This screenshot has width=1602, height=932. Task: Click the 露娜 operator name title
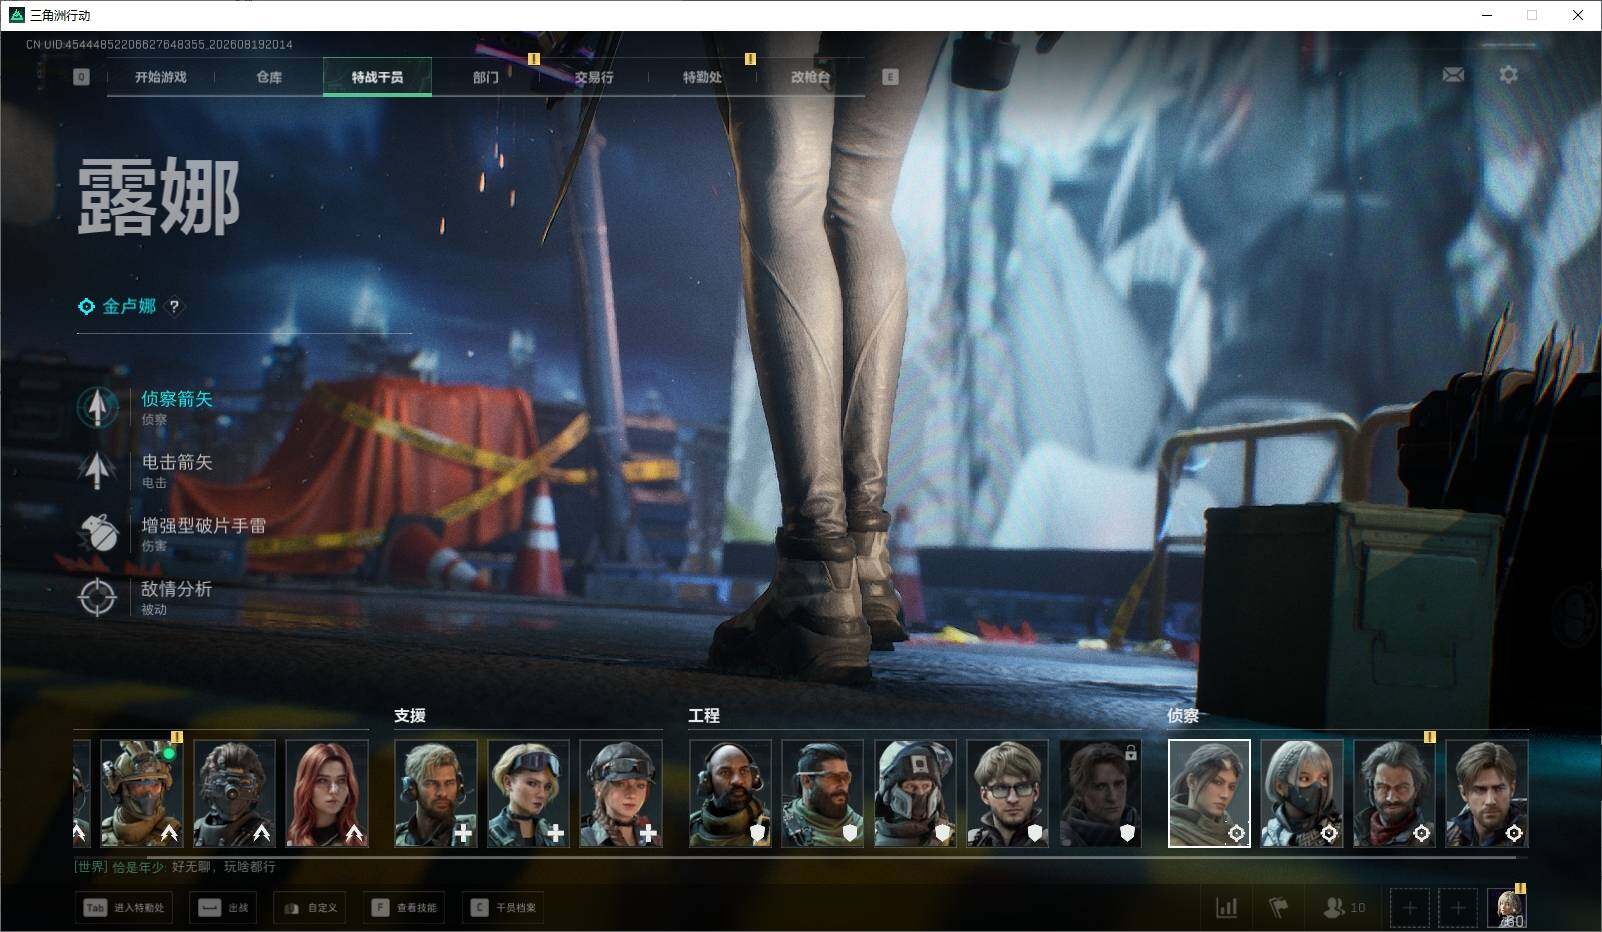click(159, 197)
